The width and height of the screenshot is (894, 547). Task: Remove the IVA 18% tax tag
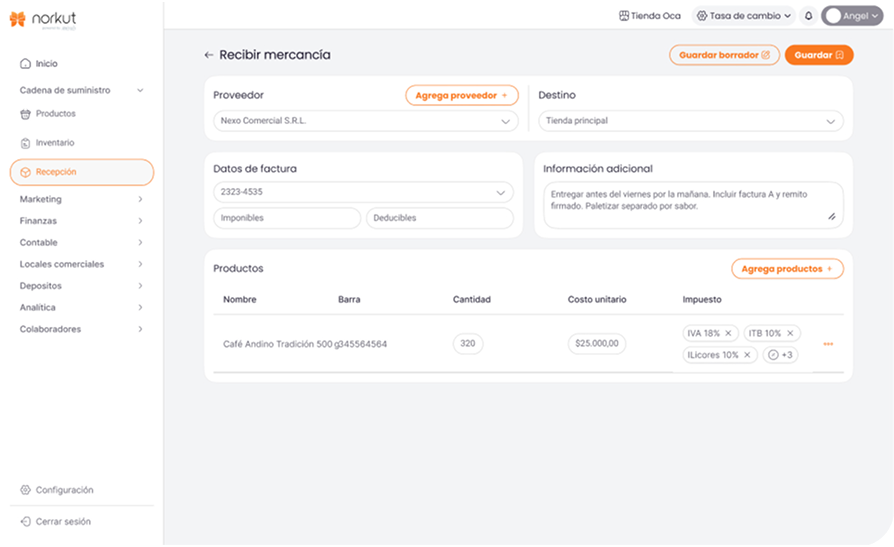pos(728,333)
